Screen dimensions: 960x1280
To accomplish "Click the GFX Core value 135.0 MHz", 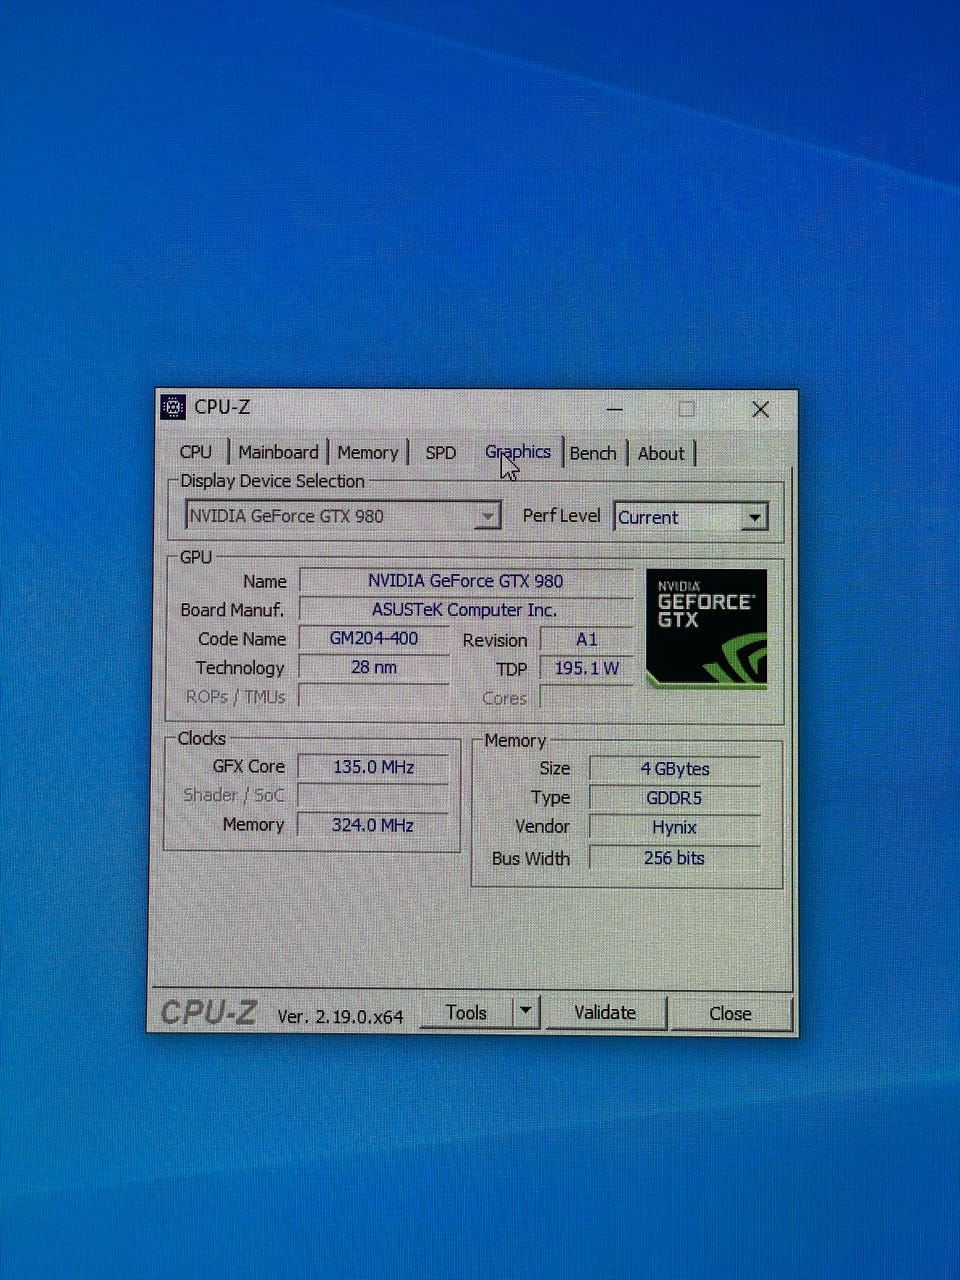I will [373, 767].
